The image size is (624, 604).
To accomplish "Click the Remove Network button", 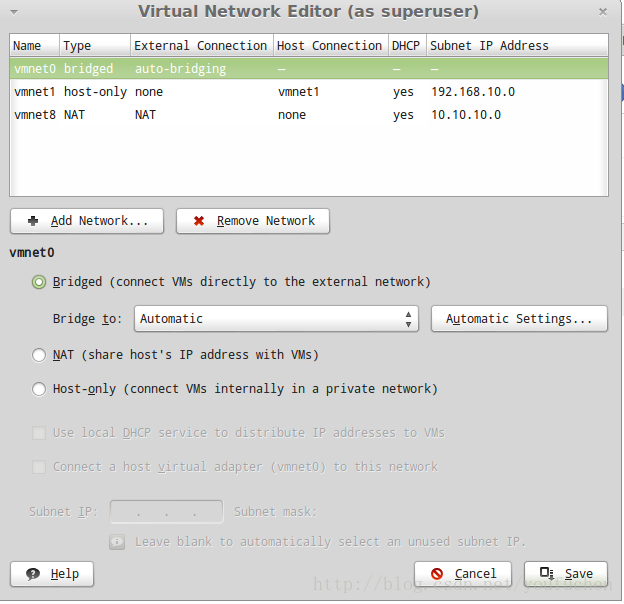I will 253,221.
